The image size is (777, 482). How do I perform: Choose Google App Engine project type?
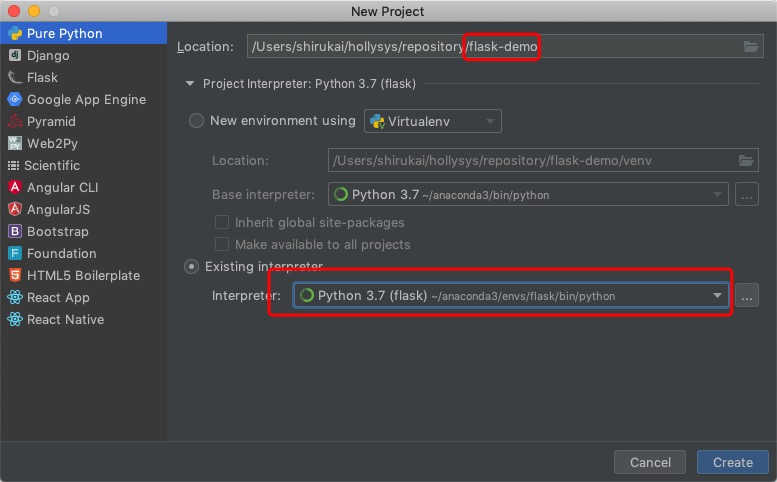pos(83,99)
